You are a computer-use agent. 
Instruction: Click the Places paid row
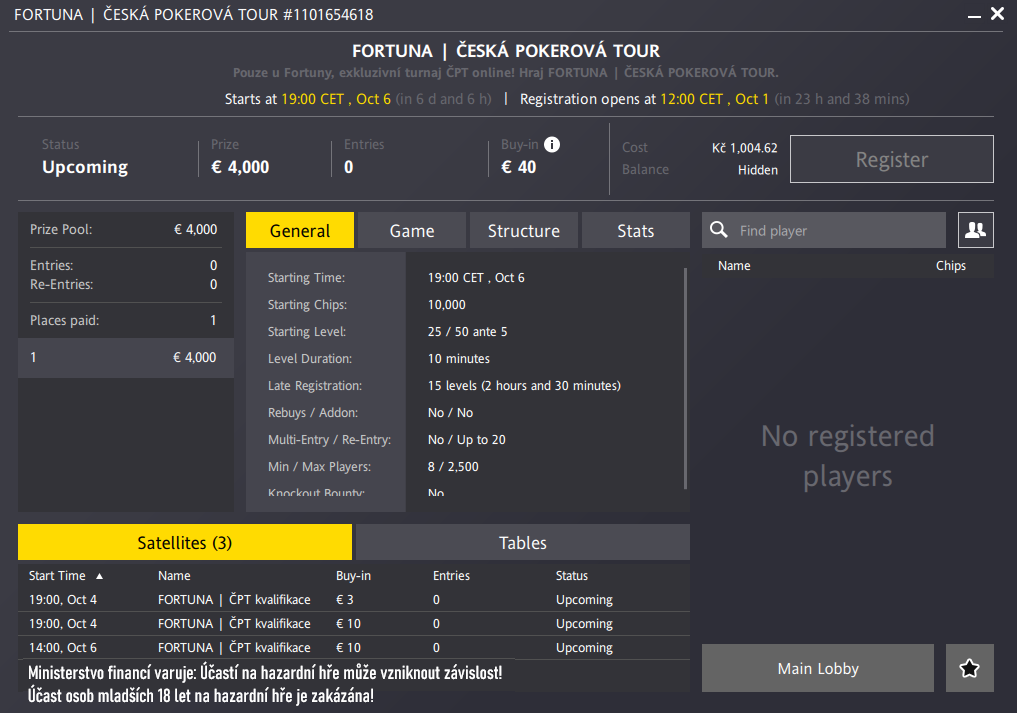click(x=123, y=320)
